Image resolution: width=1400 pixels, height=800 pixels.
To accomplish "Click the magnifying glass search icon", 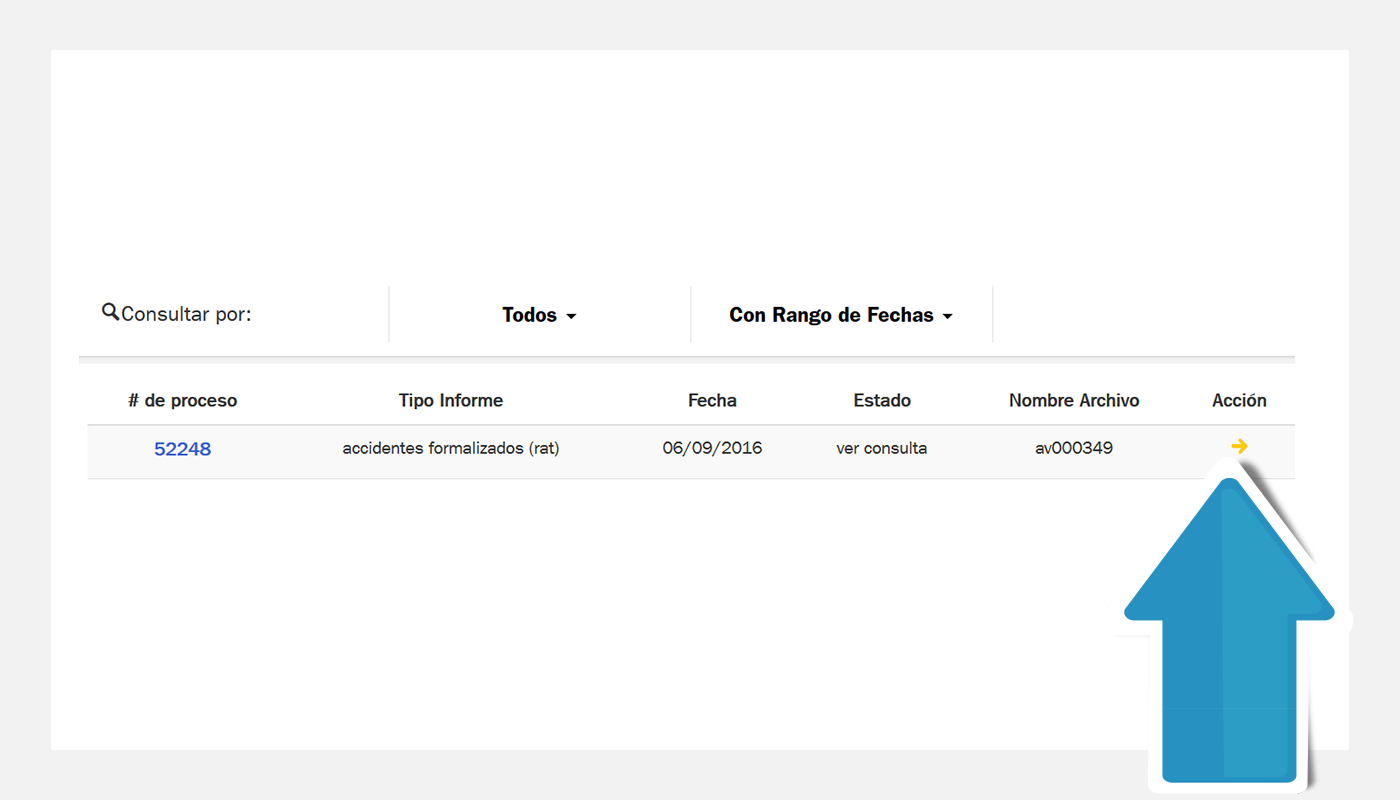I will 111,312.
